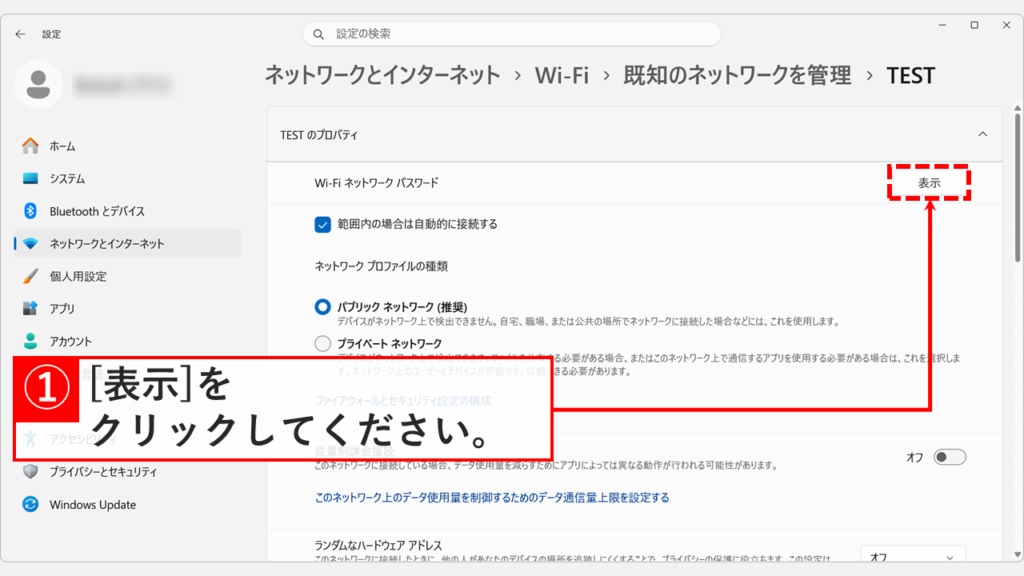Click the ネットワーク プロファイルの種類 label
This screenshot has height=576, width=1024.
point(381,266)
